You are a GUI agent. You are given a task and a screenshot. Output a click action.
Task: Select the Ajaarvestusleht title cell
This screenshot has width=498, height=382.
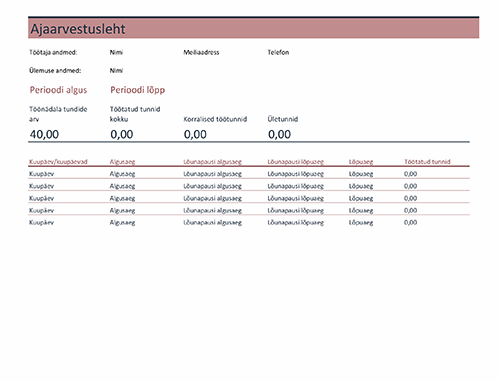253,29
